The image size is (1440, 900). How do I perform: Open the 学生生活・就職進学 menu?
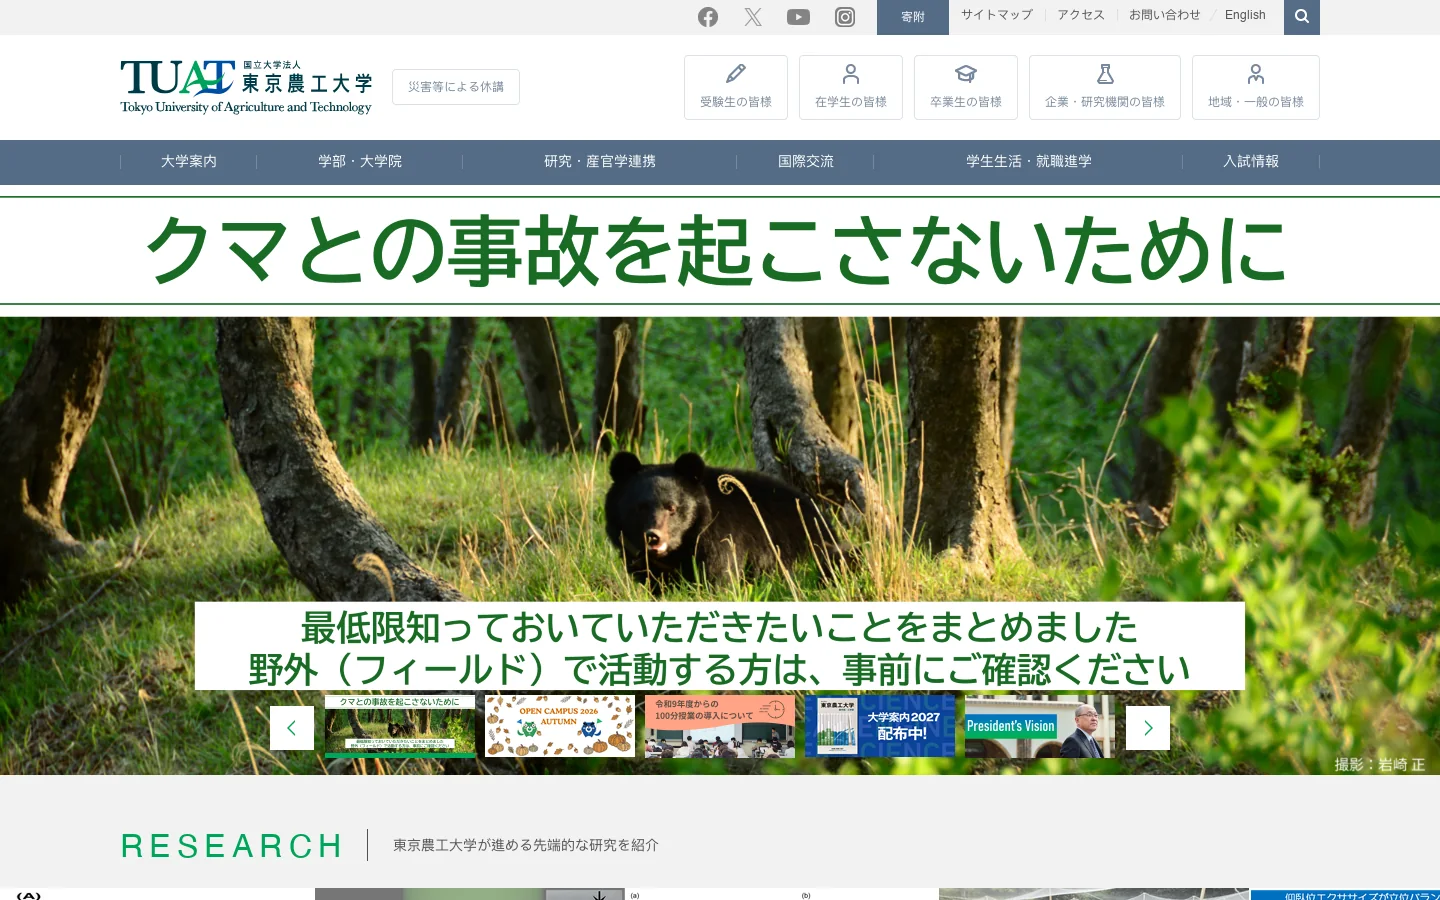point(1029,161)
